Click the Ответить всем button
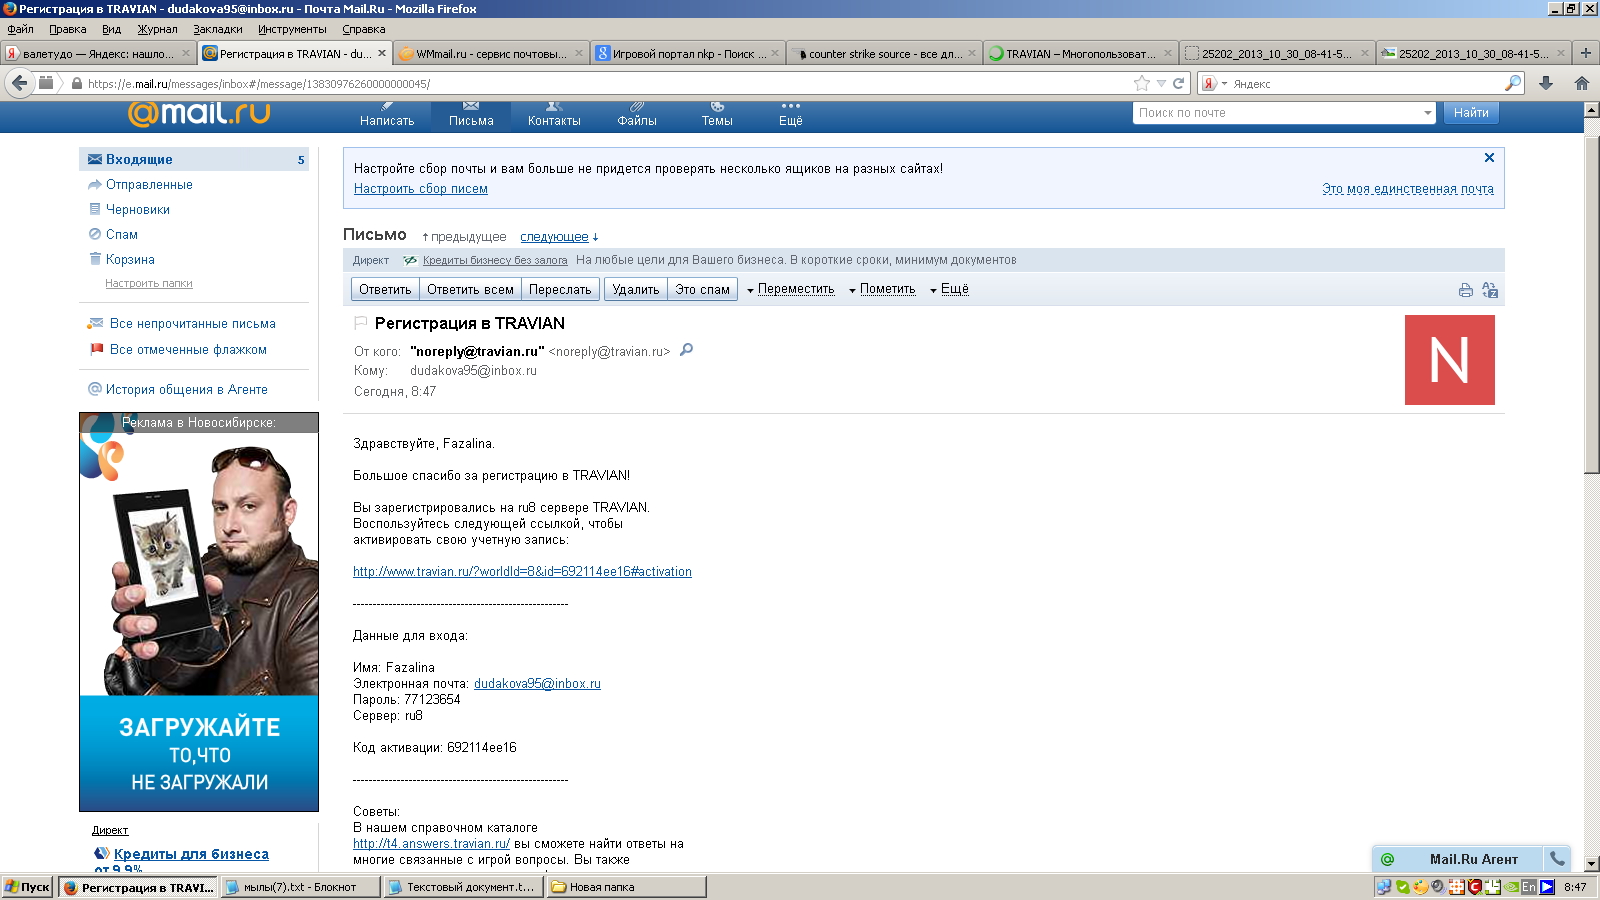 pyautogui.click(x=470, y=290)
